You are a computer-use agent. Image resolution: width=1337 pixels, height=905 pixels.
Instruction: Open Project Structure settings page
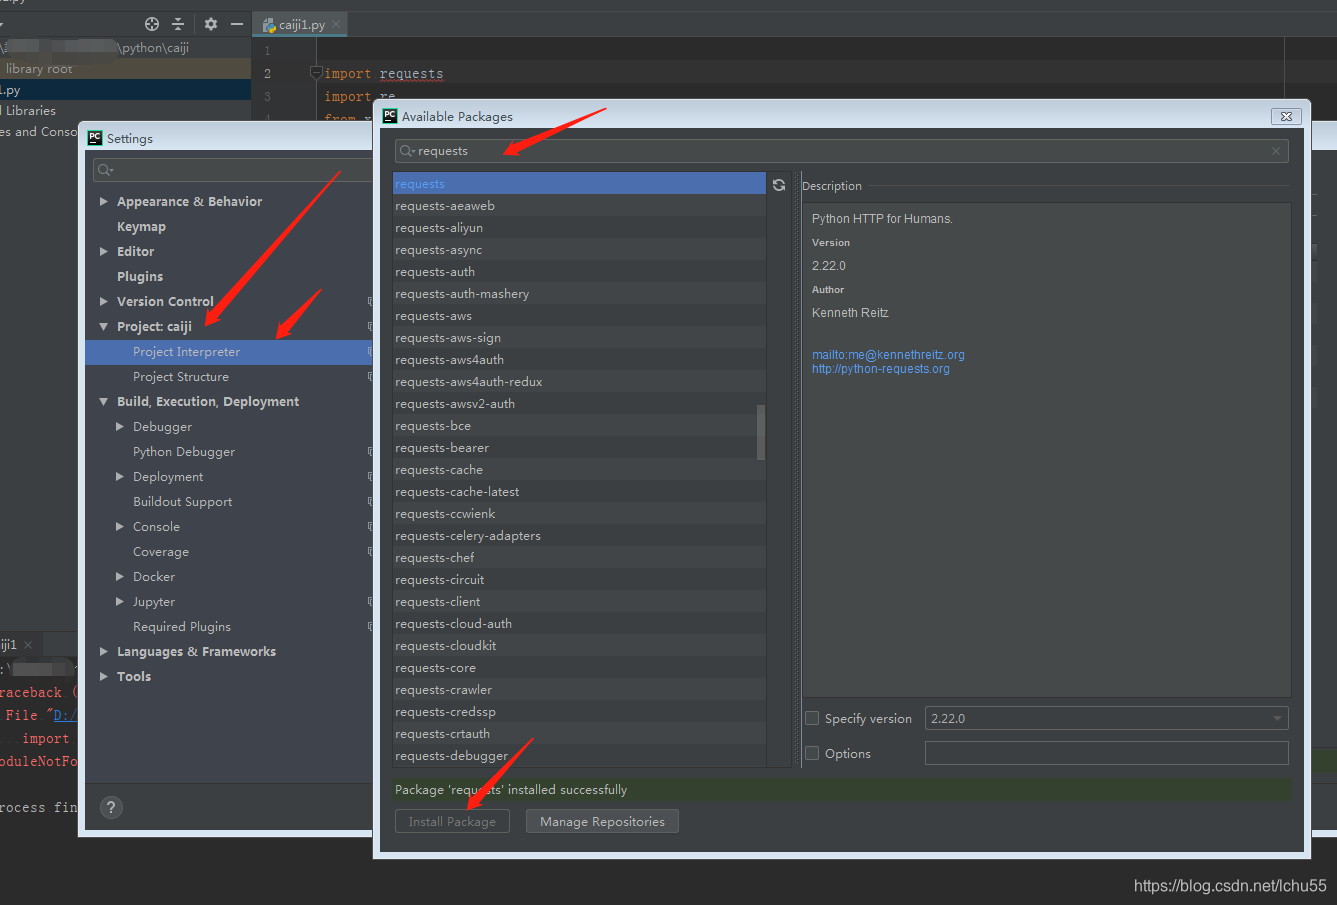click(x=181, y=377)
